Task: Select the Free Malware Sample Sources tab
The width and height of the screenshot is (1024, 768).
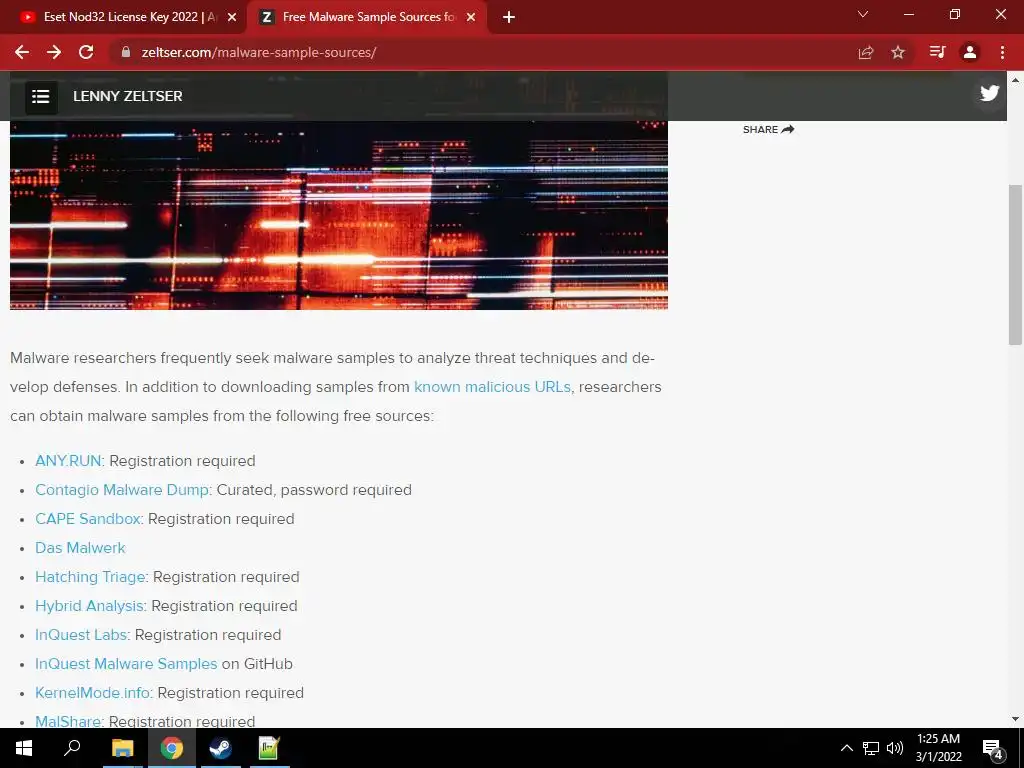Action: 366,17
